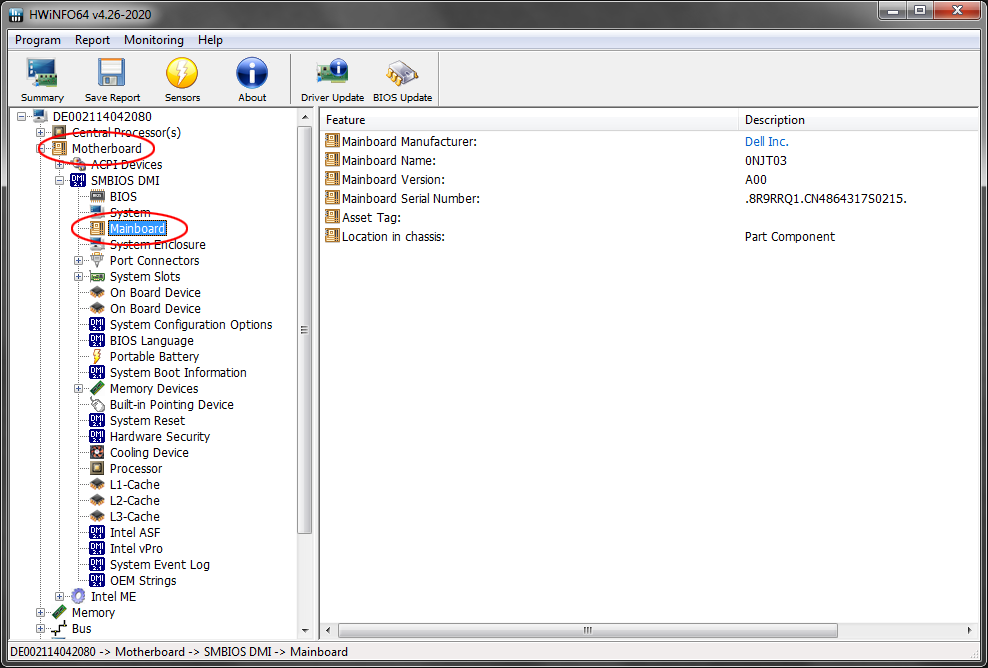Image resolution: width=988 pixels, height=668 pixels.
Task: Select the BIOS Language tree item
Action: click(x=151, y=341)
